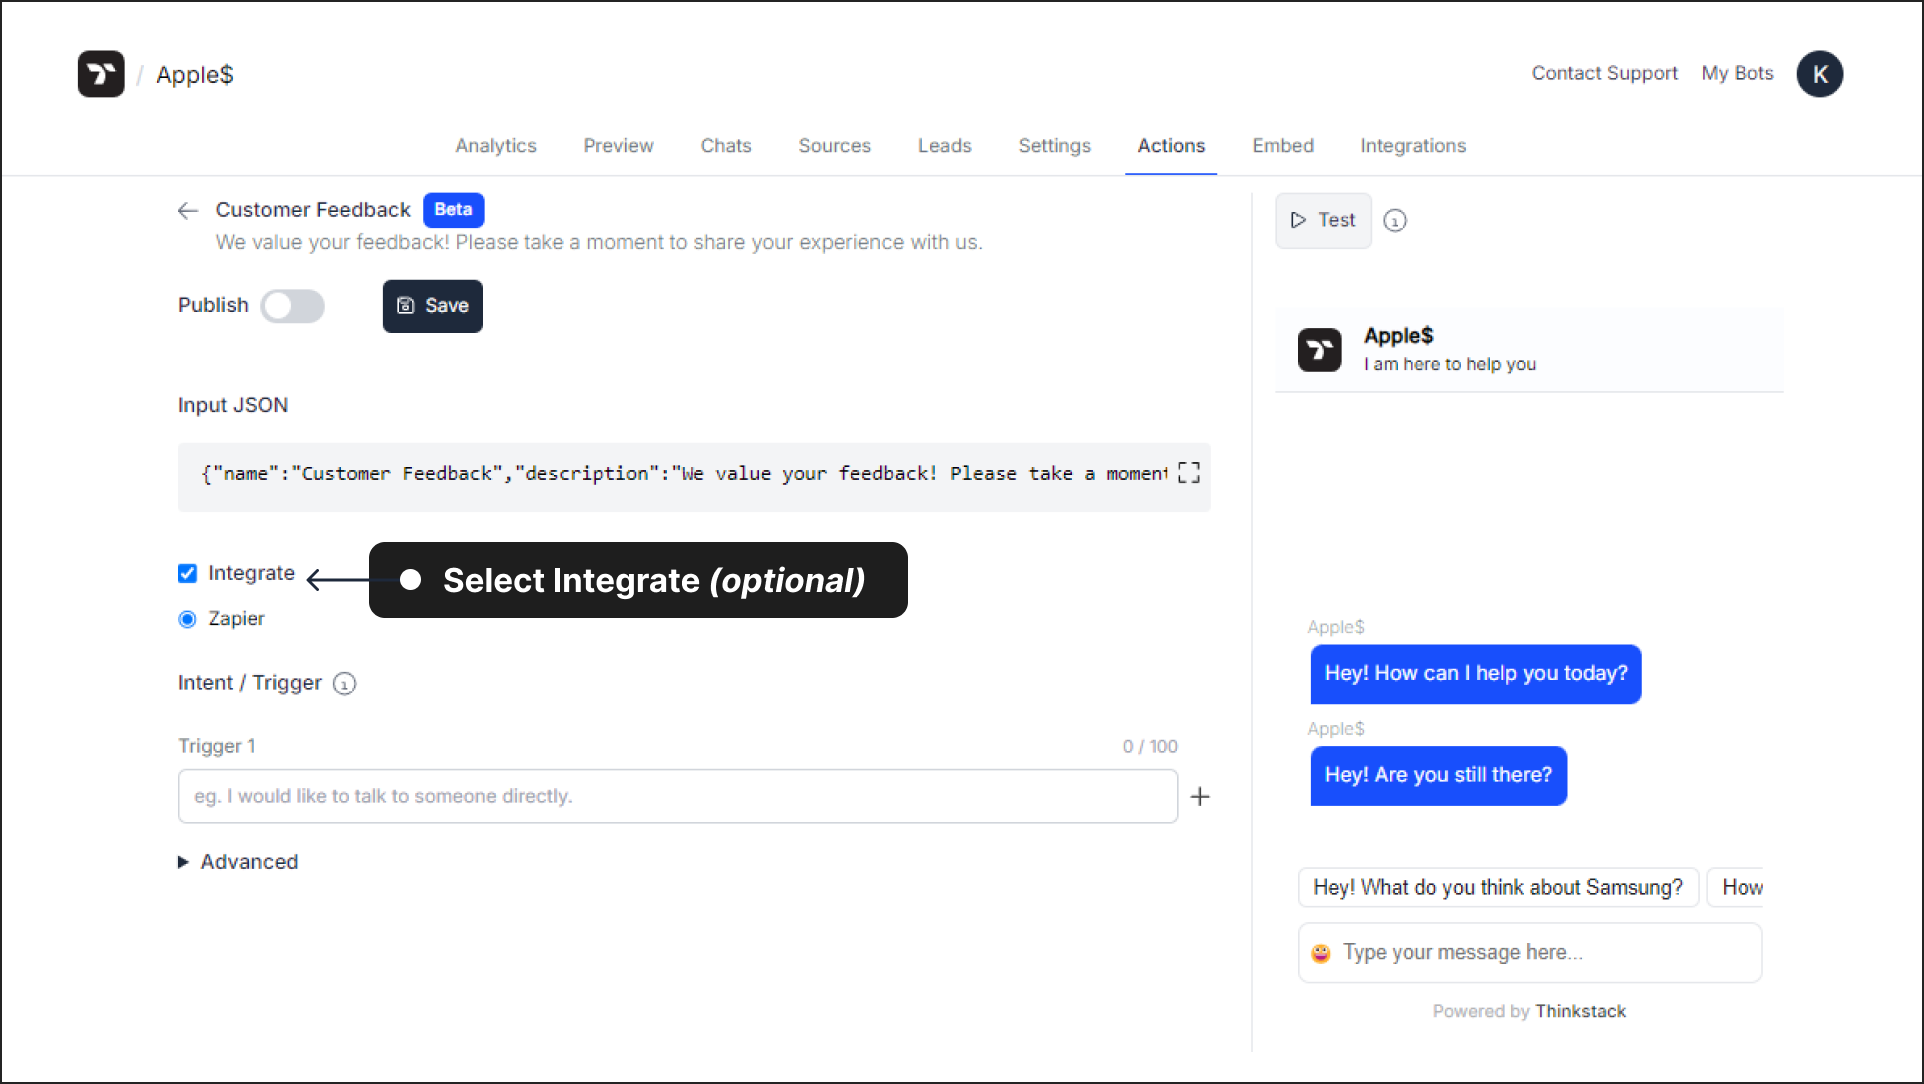Click Contact Support link
Image resolution: width=1924 pixels, height=1084 pixels.
1603,74
